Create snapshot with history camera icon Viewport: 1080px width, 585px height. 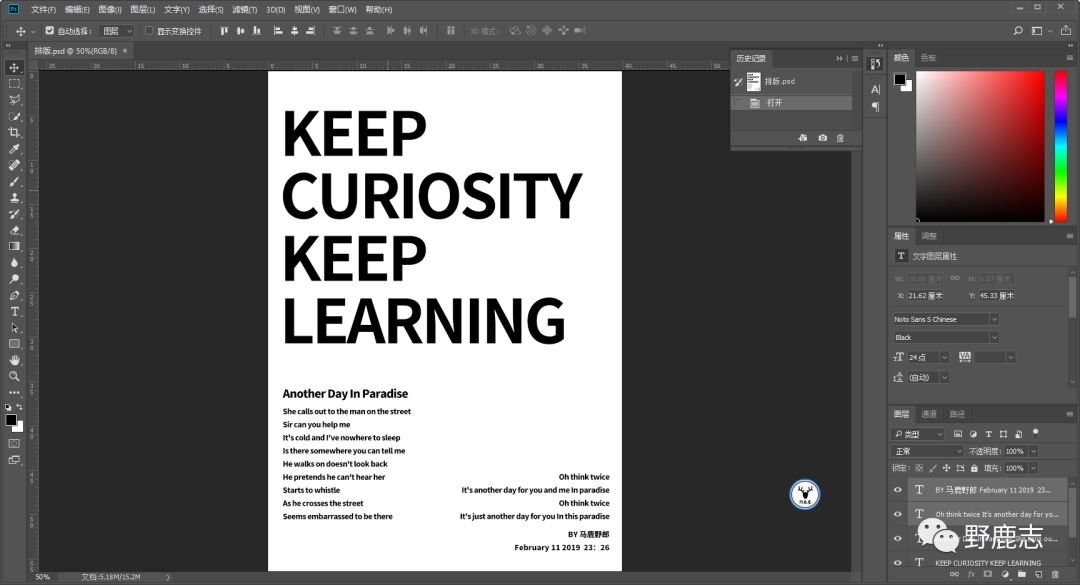(x=822, y=138)
